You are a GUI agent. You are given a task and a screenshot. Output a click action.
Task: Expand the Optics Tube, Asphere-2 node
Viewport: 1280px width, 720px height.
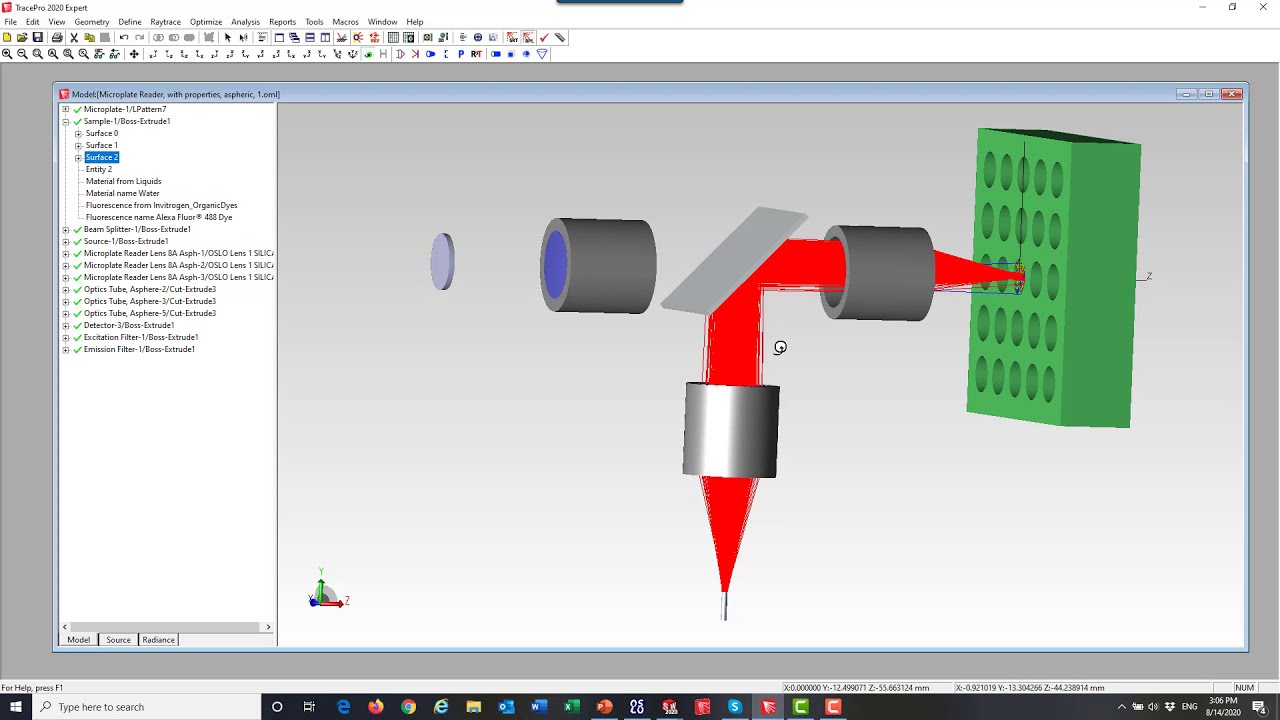point(66,289)
